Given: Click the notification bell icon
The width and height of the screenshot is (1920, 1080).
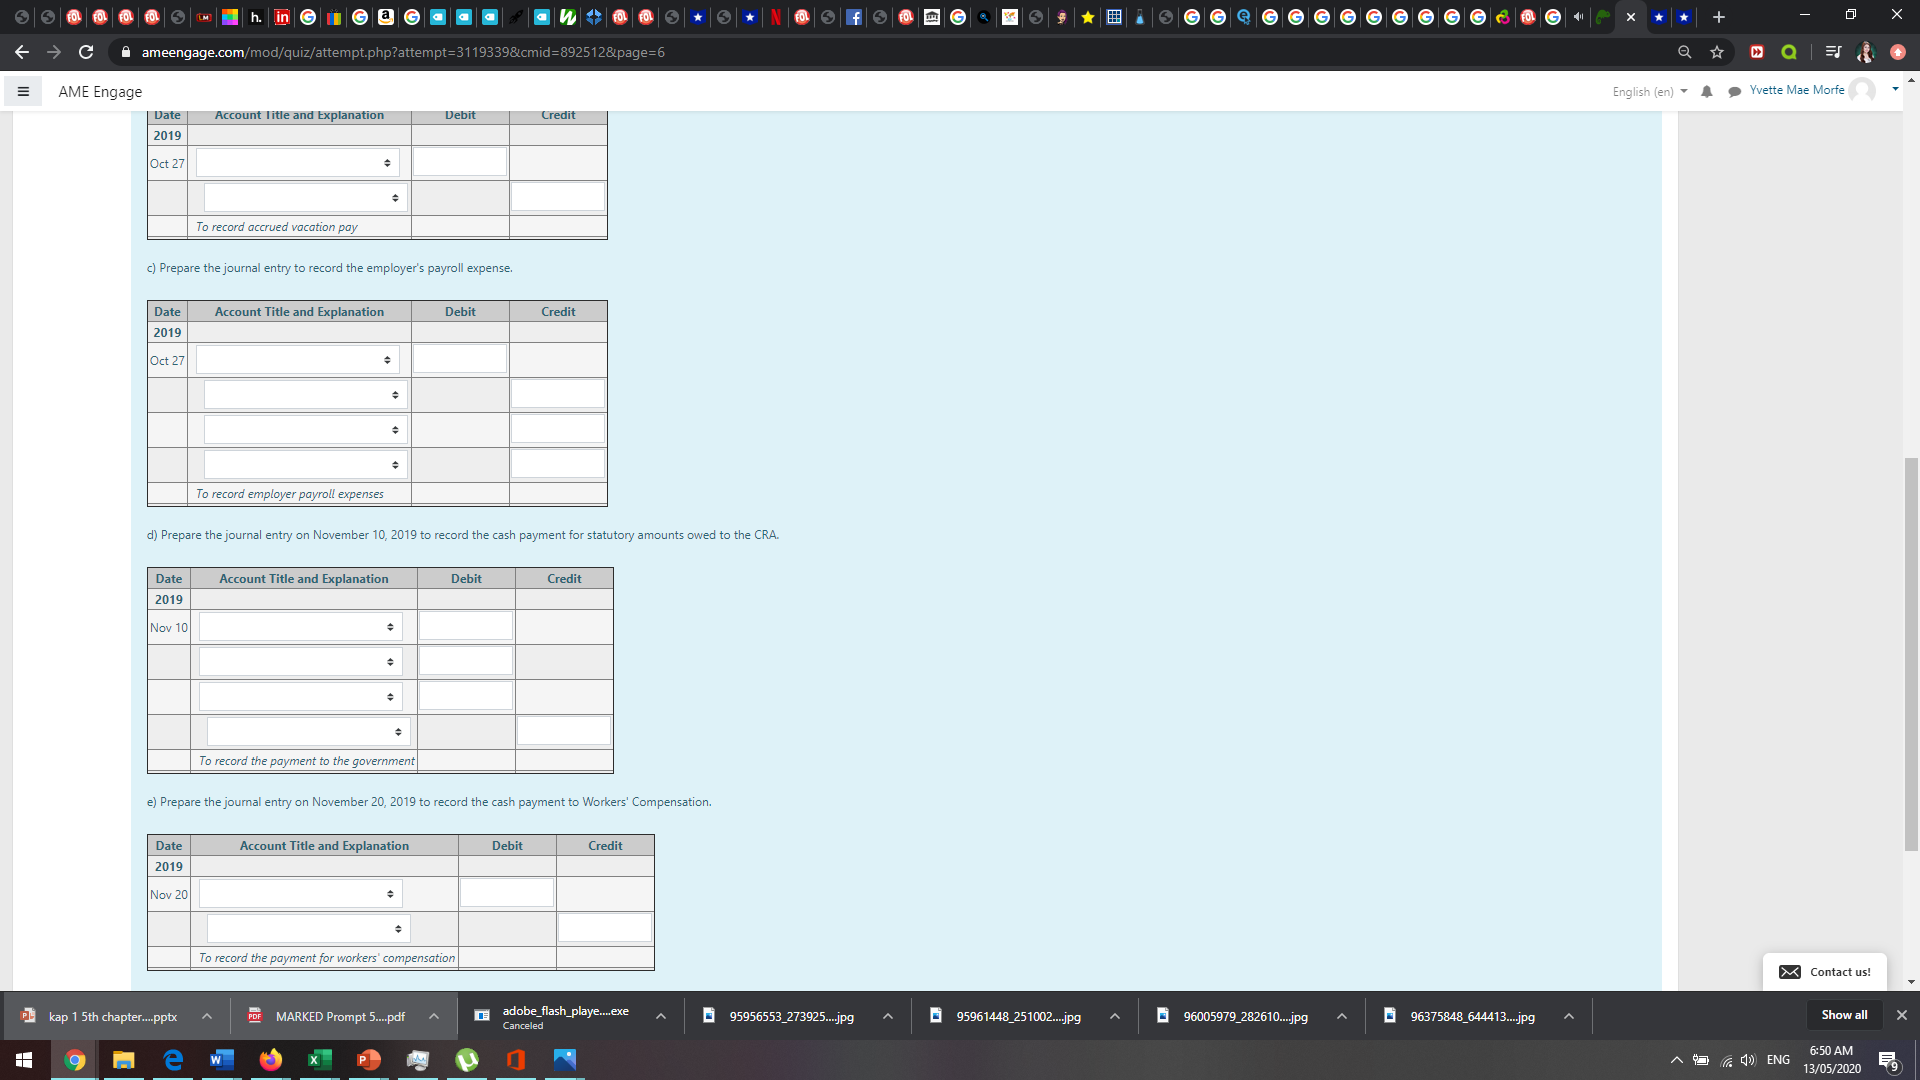Looking at the screenshot, I should [x=1706, y=91].
